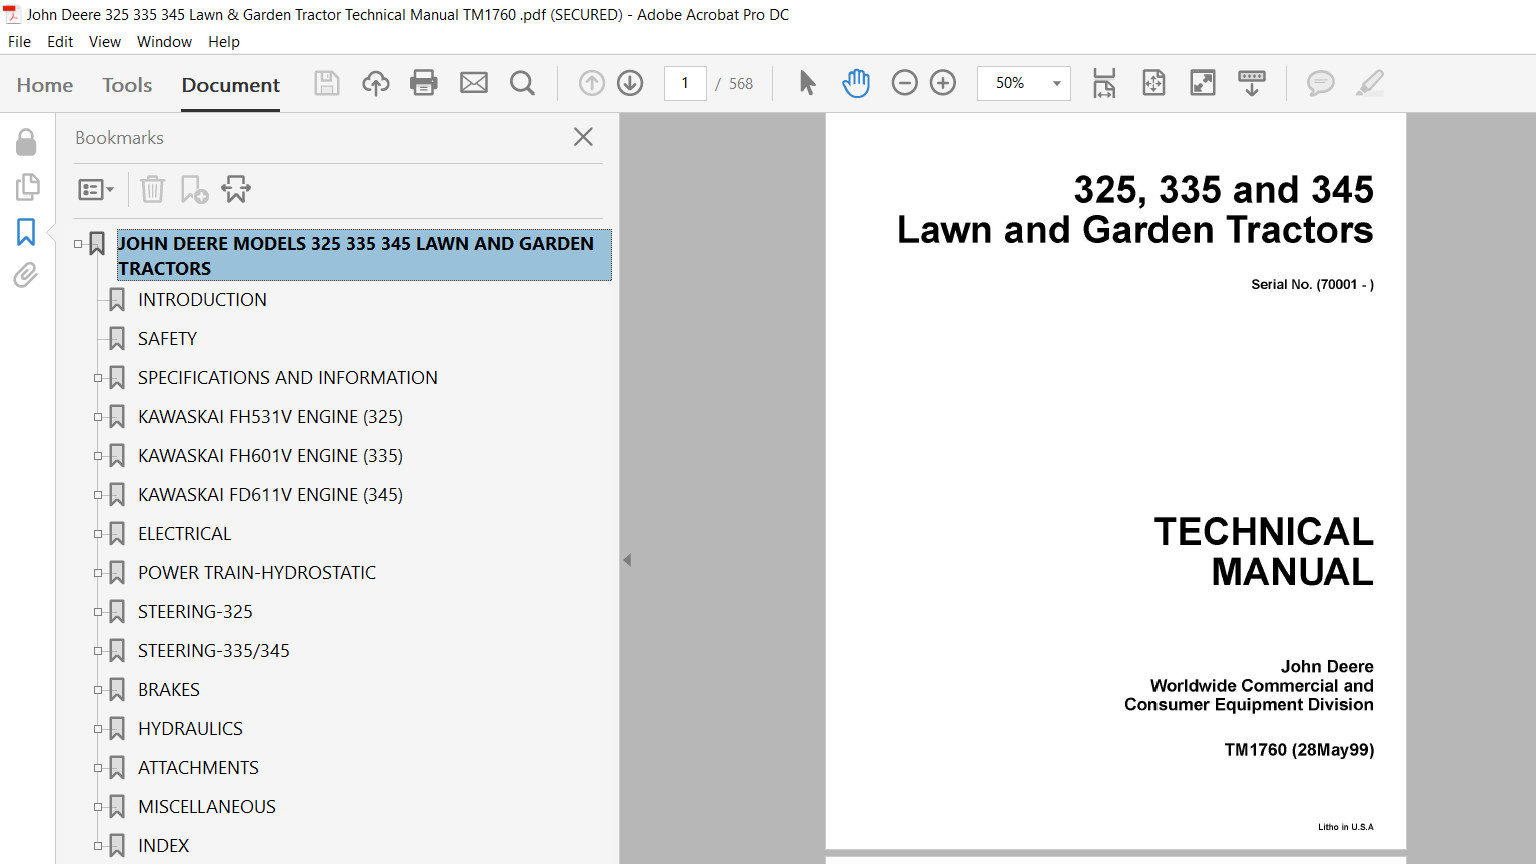Open bookmark options dropdown menu

pyautogui.click(x=96, y=189)
